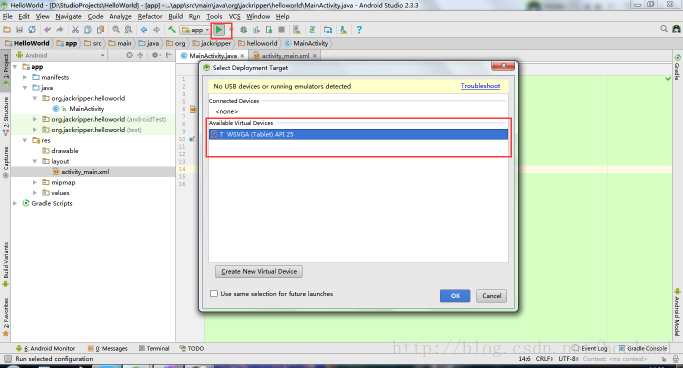Expand org.jackripper.helloworld (androidTest) package
Screen dimensions: 683x368
[35, 119]
